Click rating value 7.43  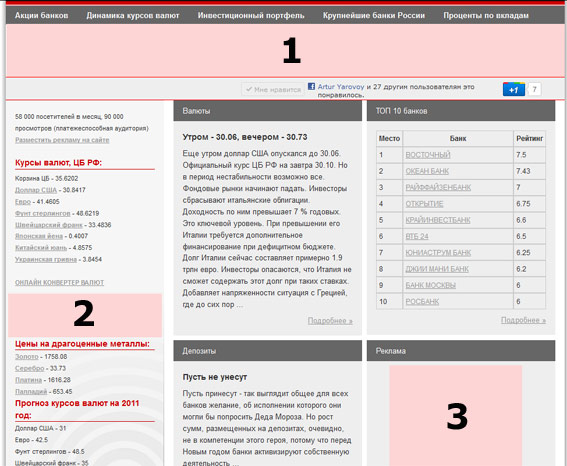tap(523, 171)
